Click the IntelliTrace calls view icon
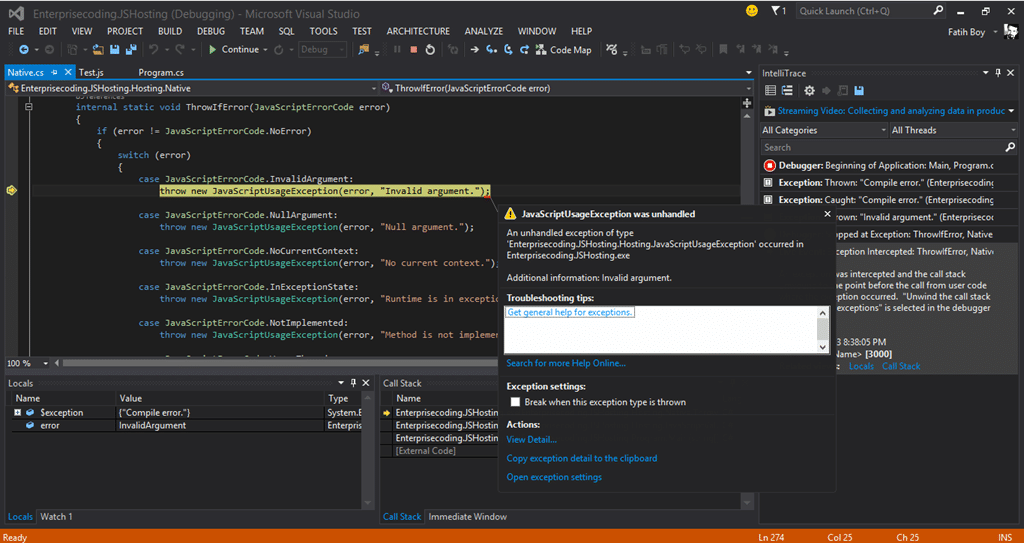Viewport: 1024px width, 543px height. click(x=787, y=91)
